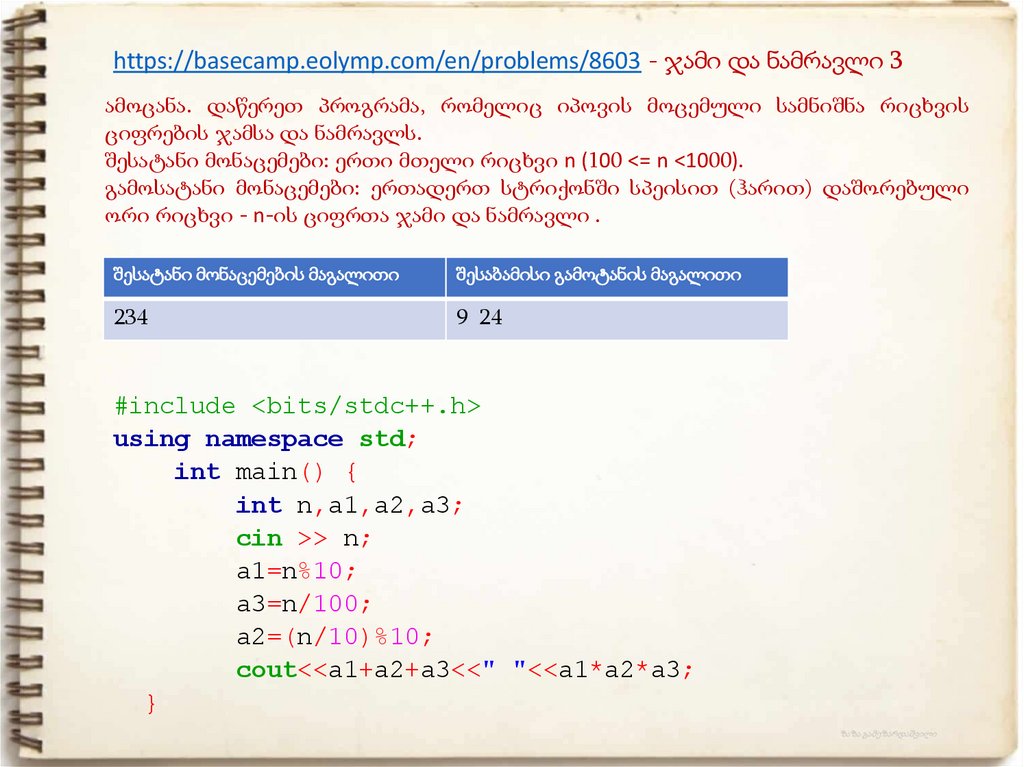Viewport: 1024px width, 767px height.
Task: Click the 'a3=n/100;' code line
Action: (304, 604)
